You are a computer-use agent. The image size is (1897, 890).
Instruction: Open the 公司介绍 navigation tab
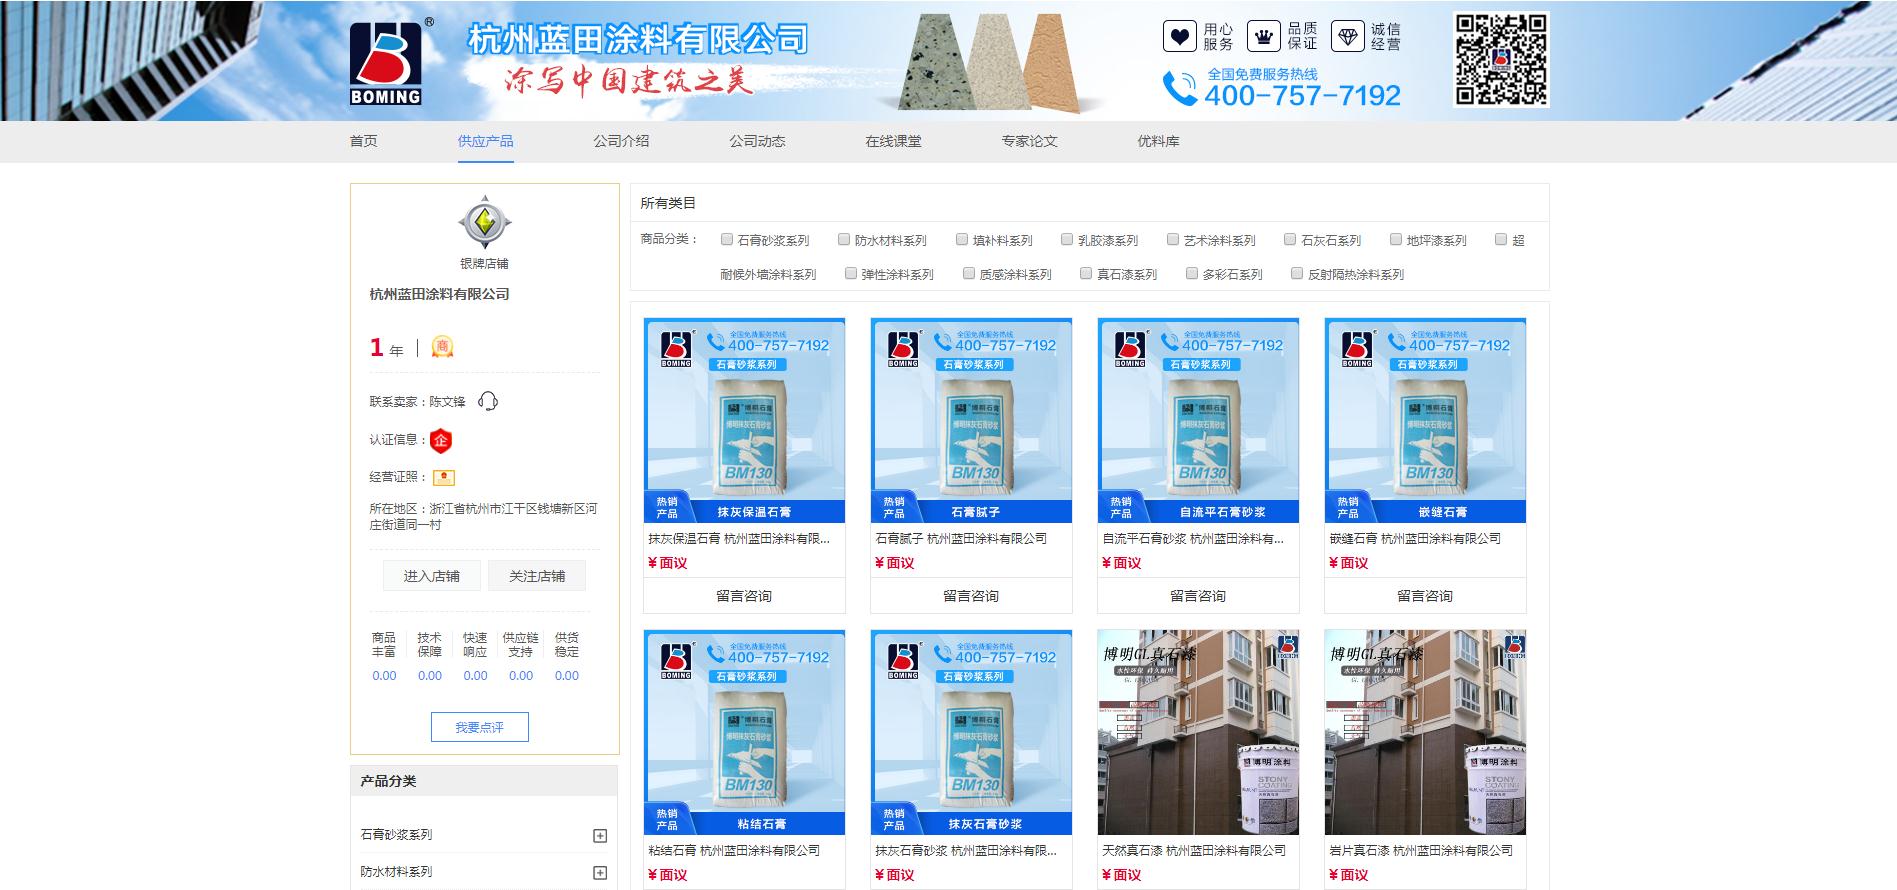(x=621, y=141)
